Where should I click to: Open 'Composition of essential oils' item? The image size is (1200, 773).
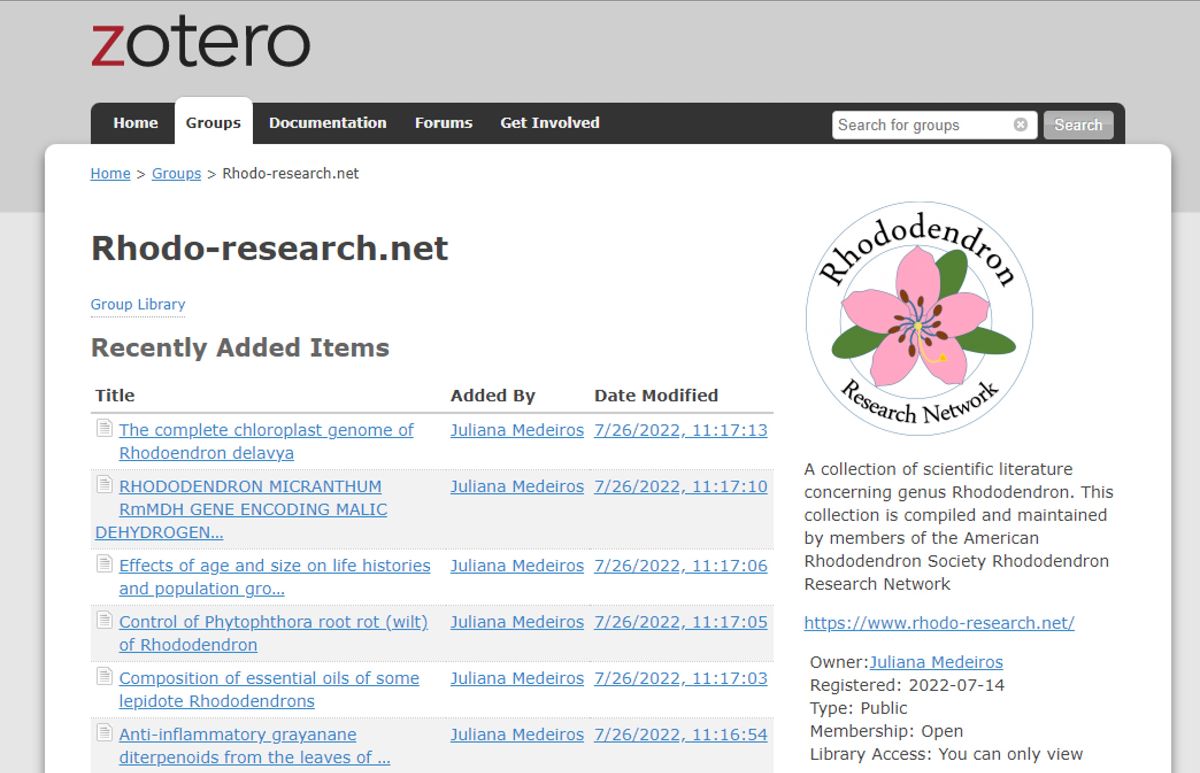click(x=269, y=689)
